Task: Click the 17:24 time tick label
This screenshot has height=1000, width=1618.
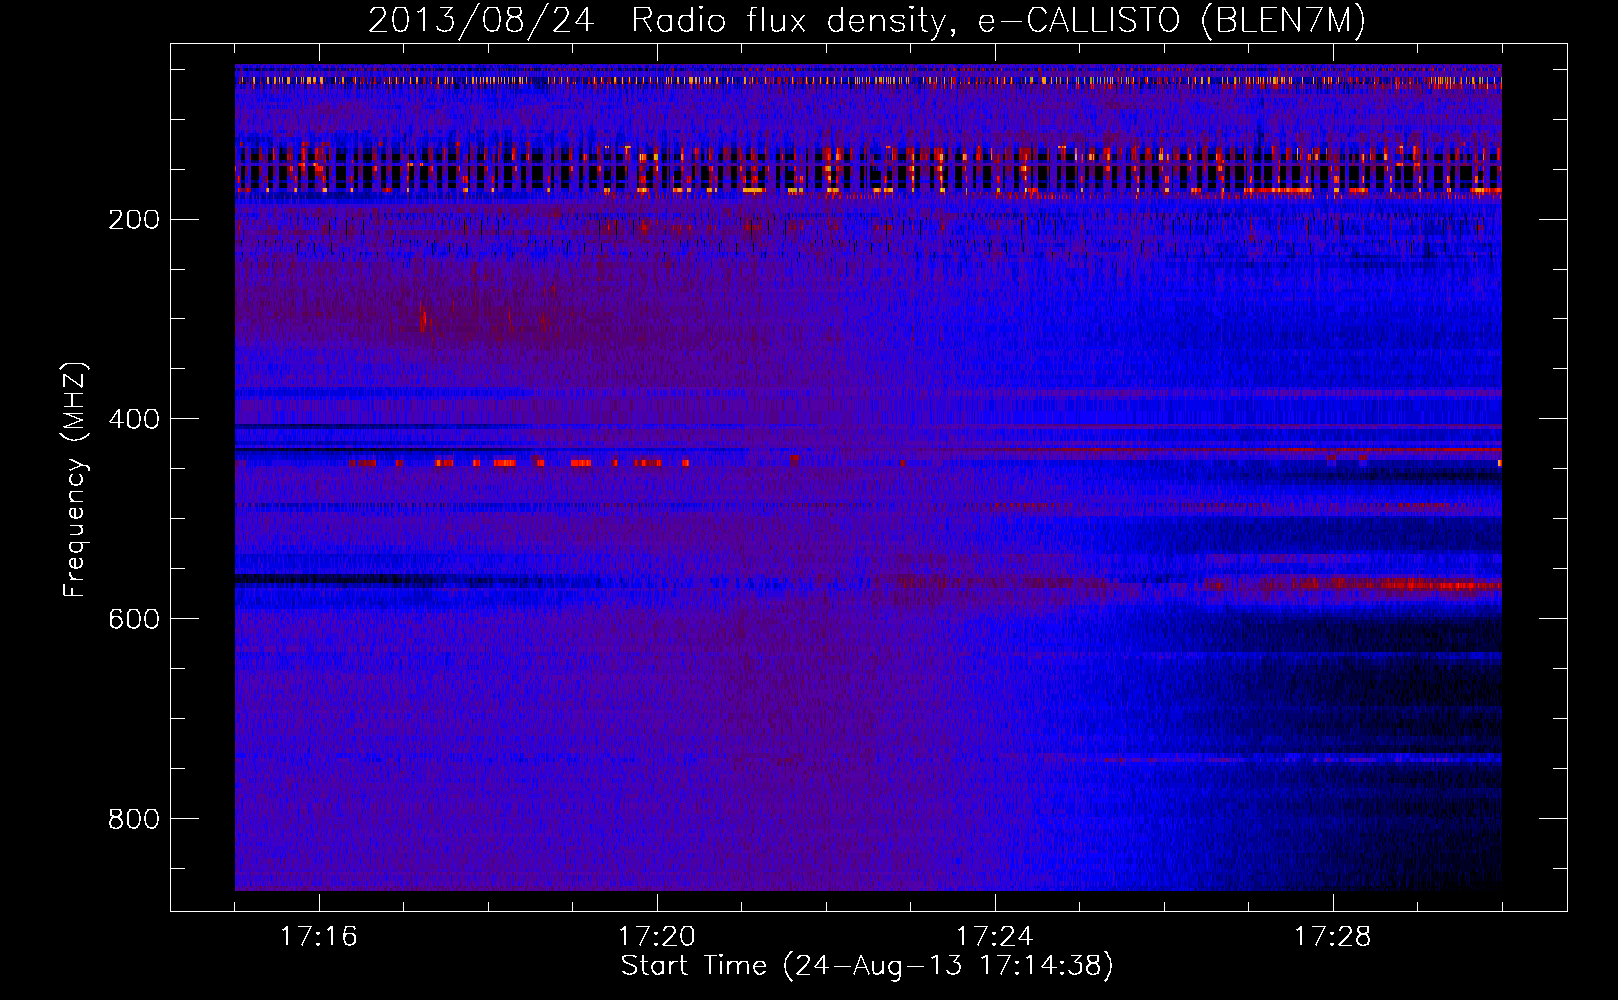Action: 995,937
